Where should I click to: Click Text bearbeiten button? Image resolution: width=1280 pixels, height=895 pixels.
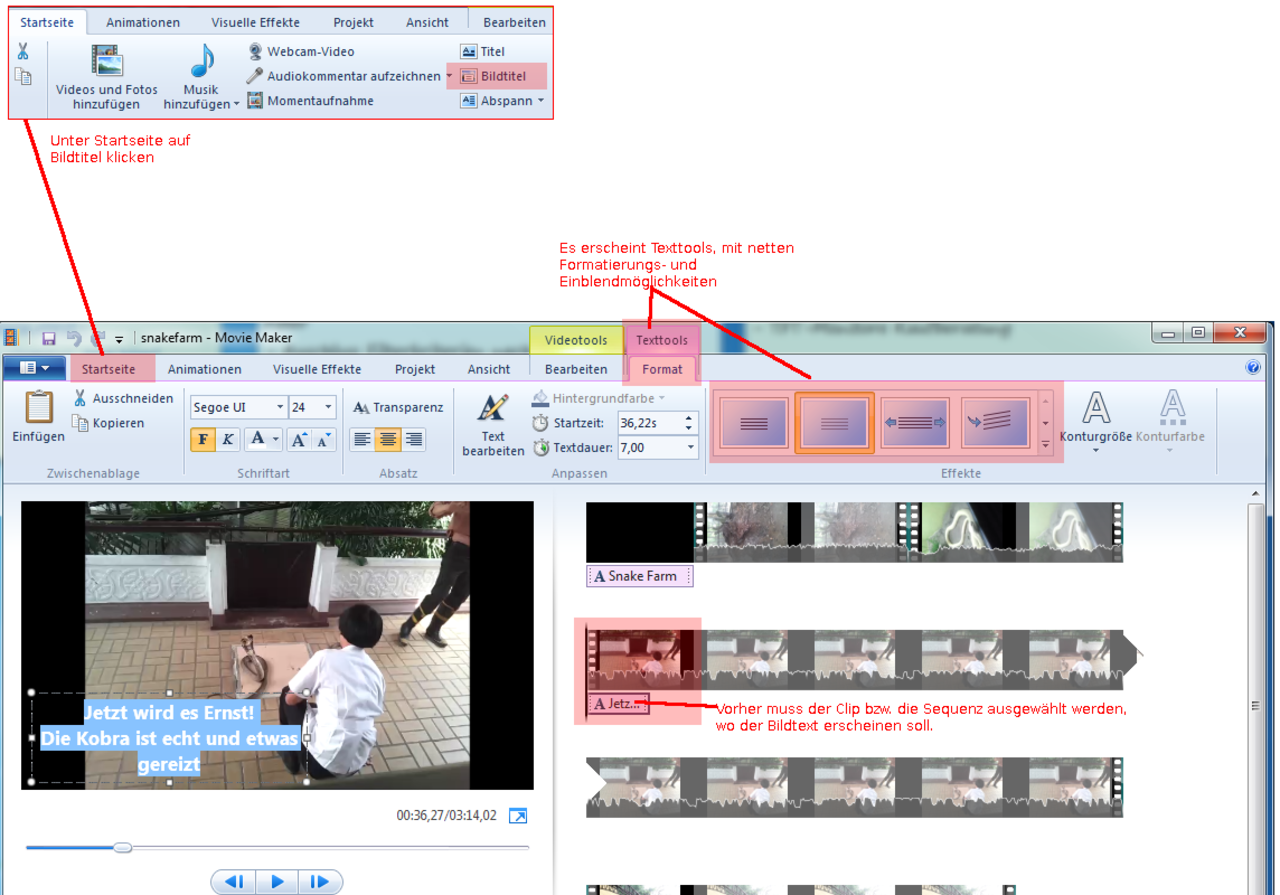[x=493, y=424]
